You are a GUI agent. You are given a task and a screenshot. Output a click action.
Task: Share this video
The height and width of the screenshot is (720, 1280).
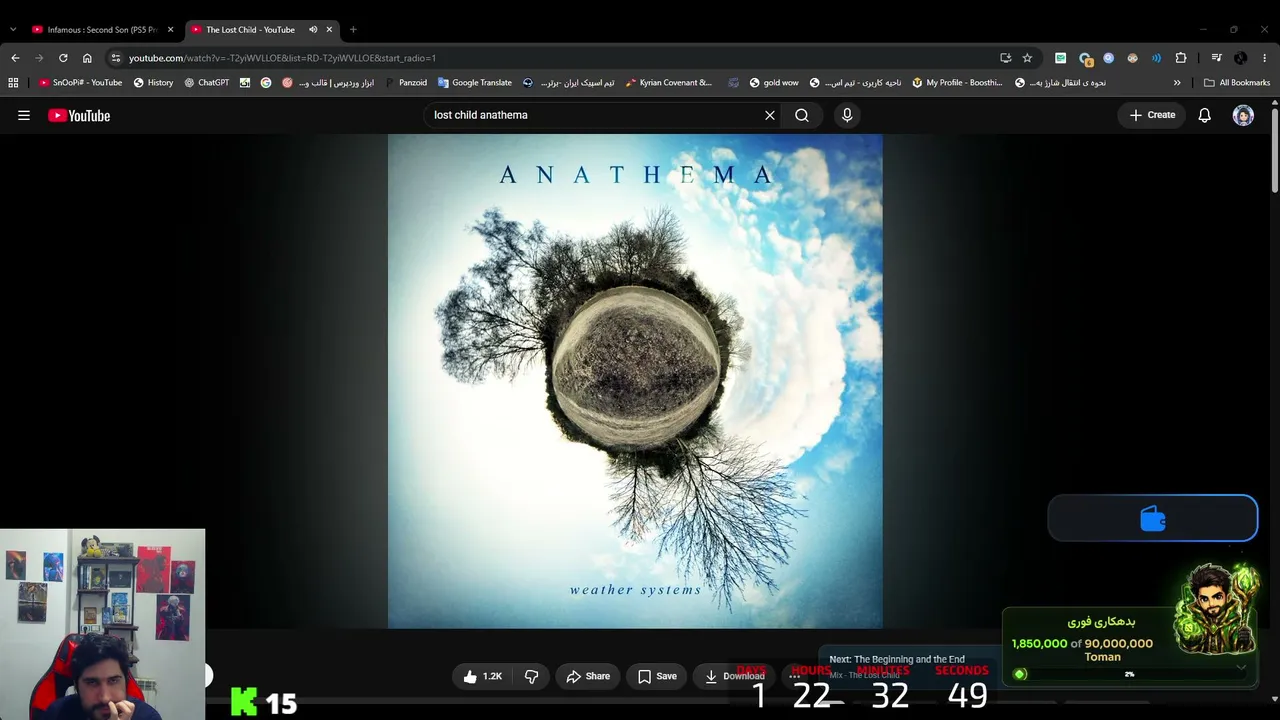[587, 676]
